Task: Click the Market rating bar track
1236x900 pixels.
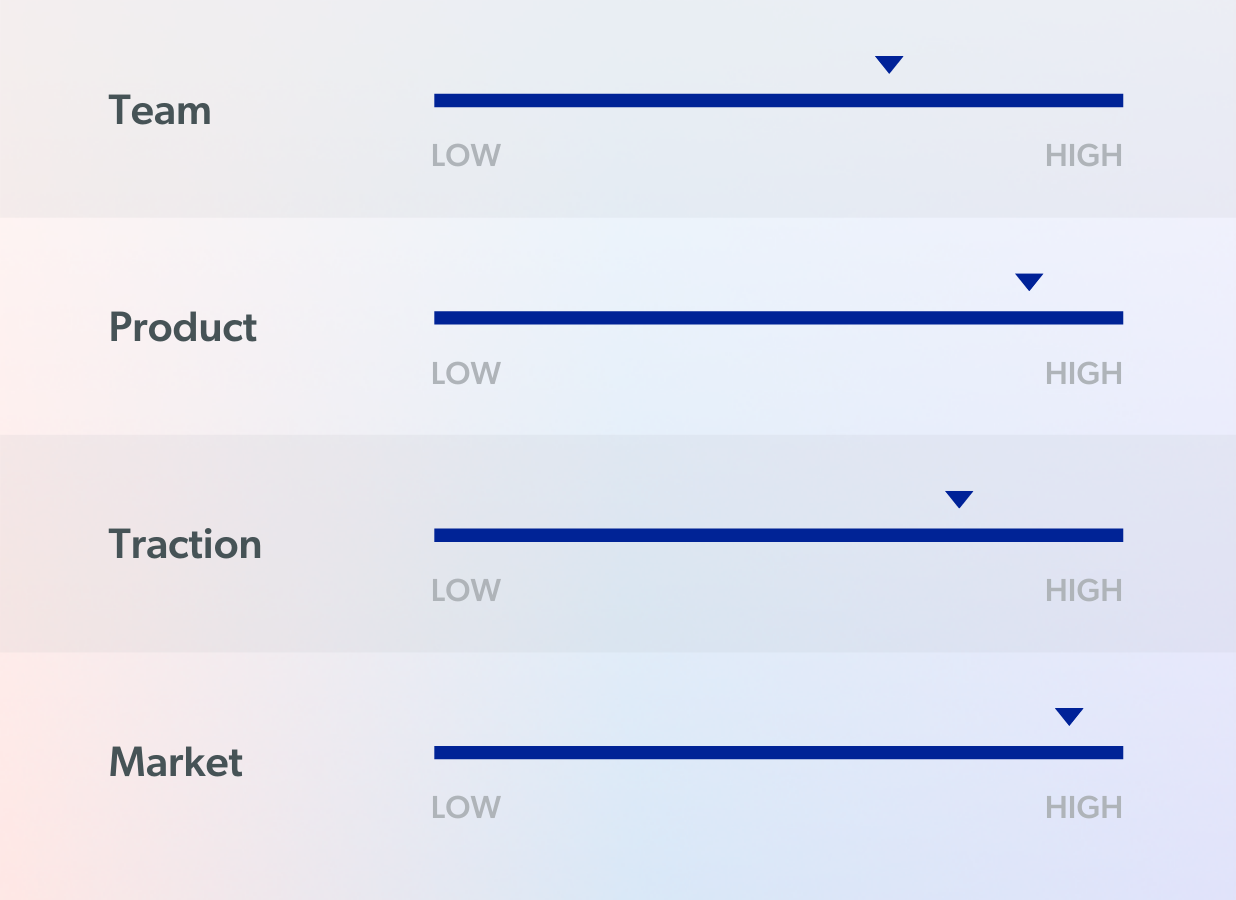Action: [x=778, y=752]
